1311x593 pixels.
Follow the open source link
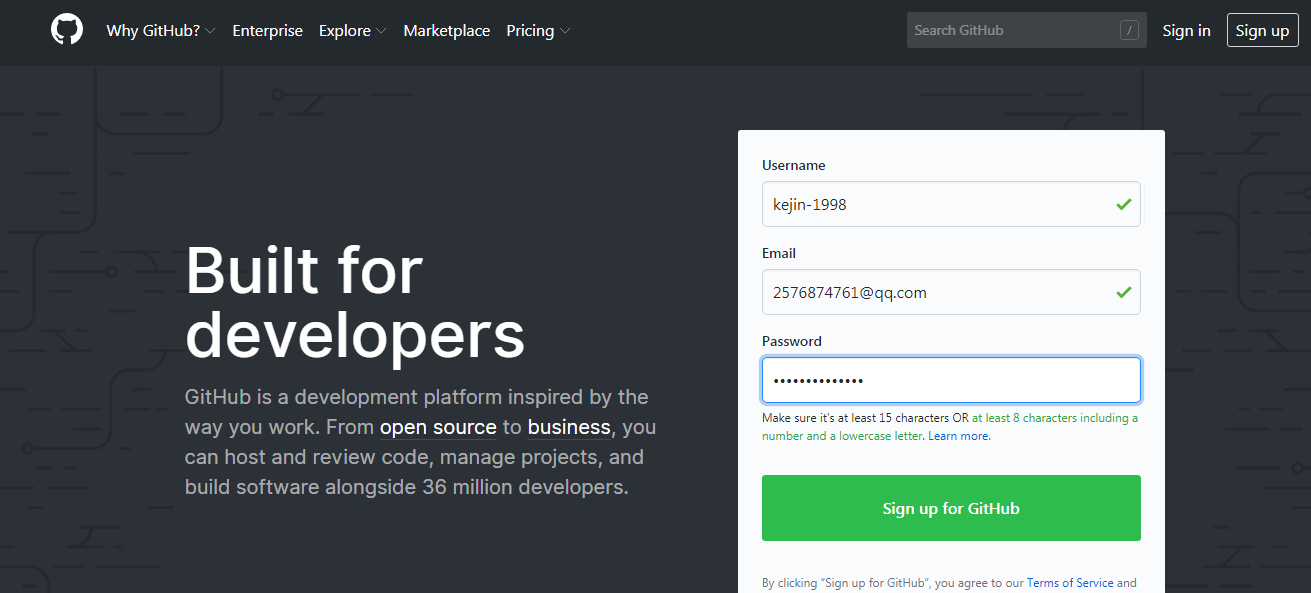(438, 427)
